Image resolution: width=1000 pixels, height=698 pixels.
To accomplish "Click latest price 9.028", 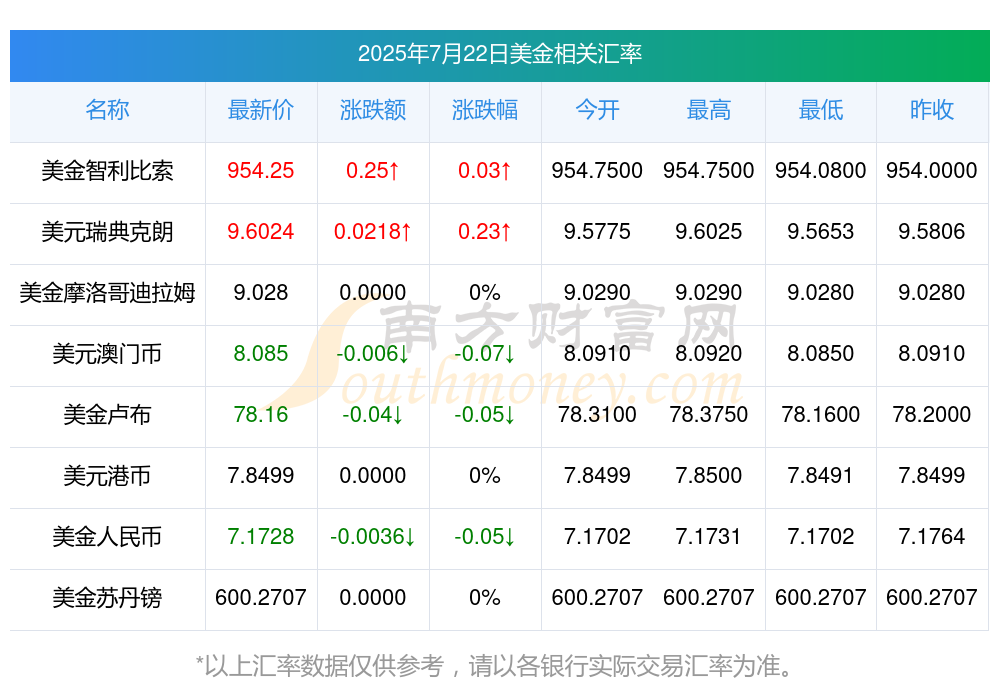I will click(261, 293).
